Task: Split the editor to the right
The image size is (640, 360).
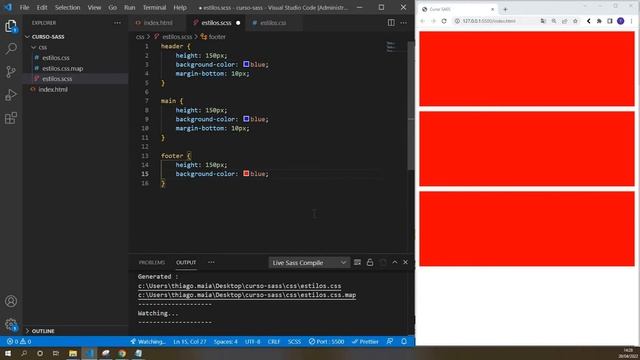Action: 391,23
